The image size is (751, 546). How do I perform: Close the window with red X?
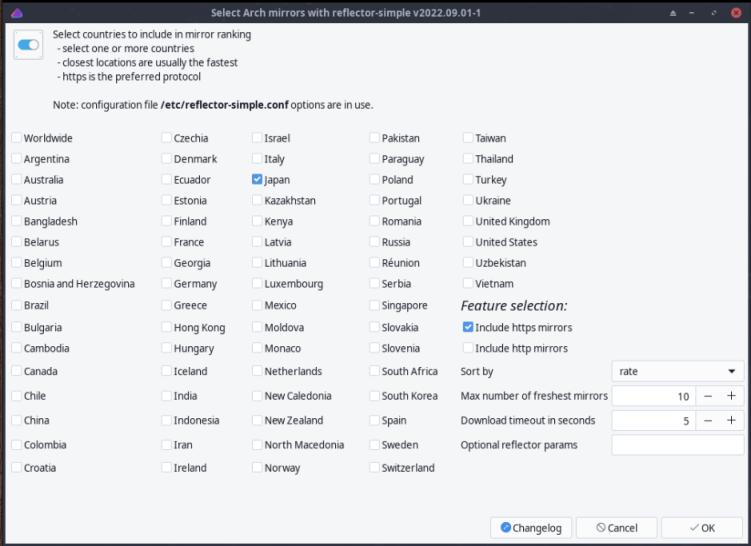point(736,13)
